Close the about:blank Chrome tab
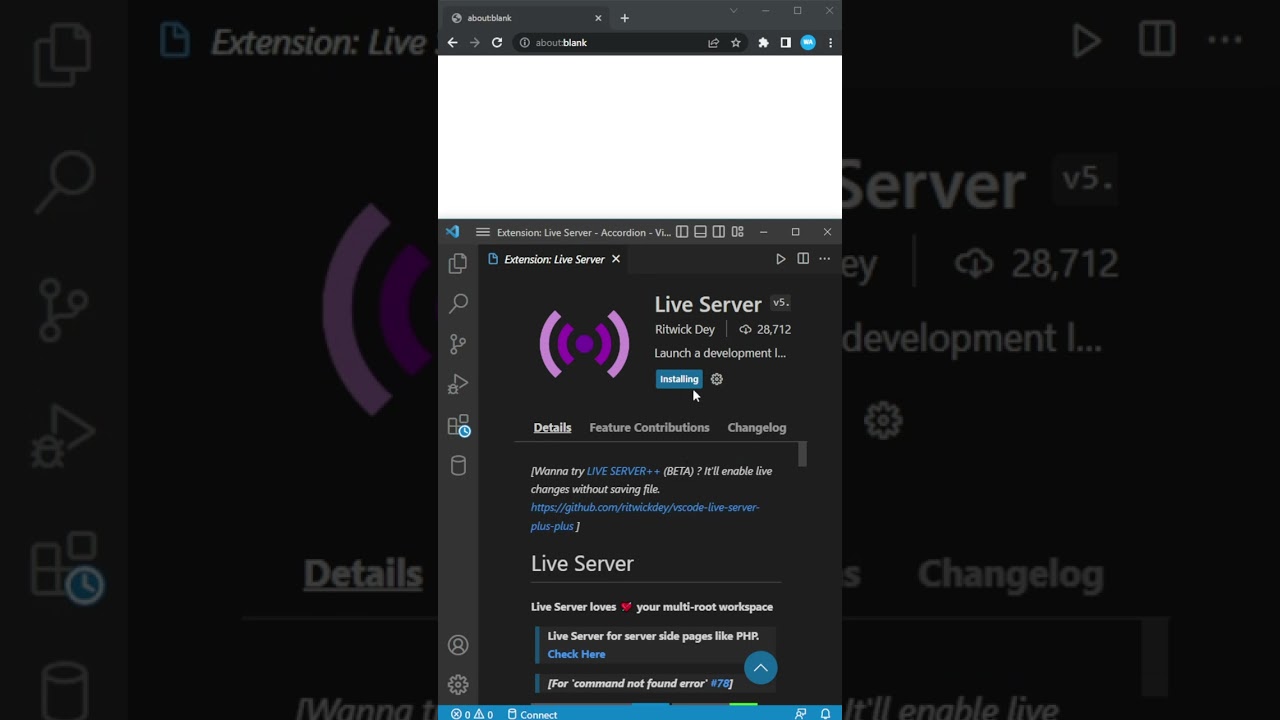 [x=598, y=18]
